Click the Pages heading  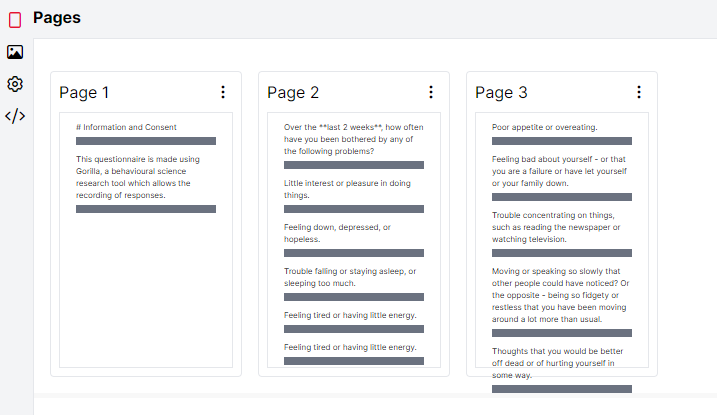point(57,18)
